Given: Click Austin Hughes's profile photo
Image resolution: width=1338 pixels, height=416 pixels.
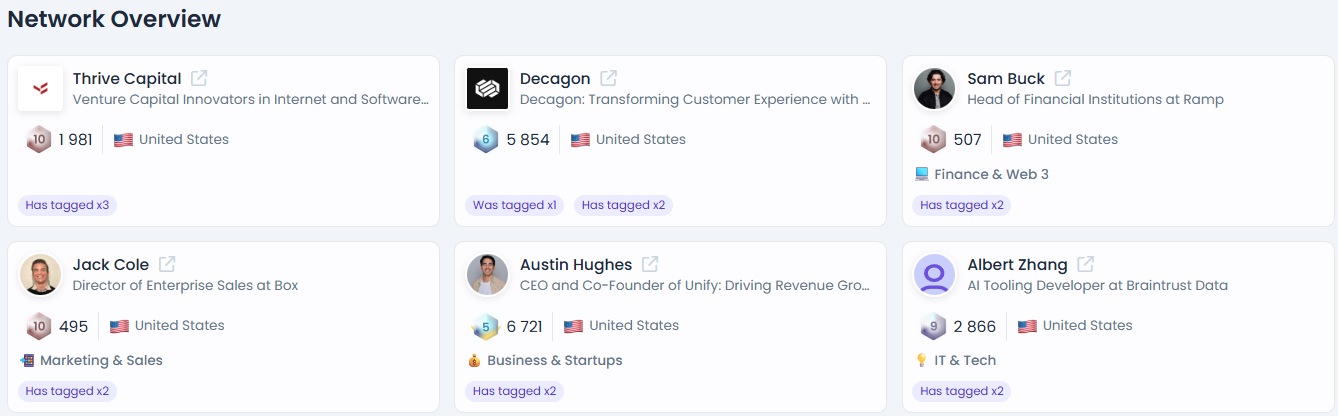Looking at the screenshot, I should pos(487,275).
